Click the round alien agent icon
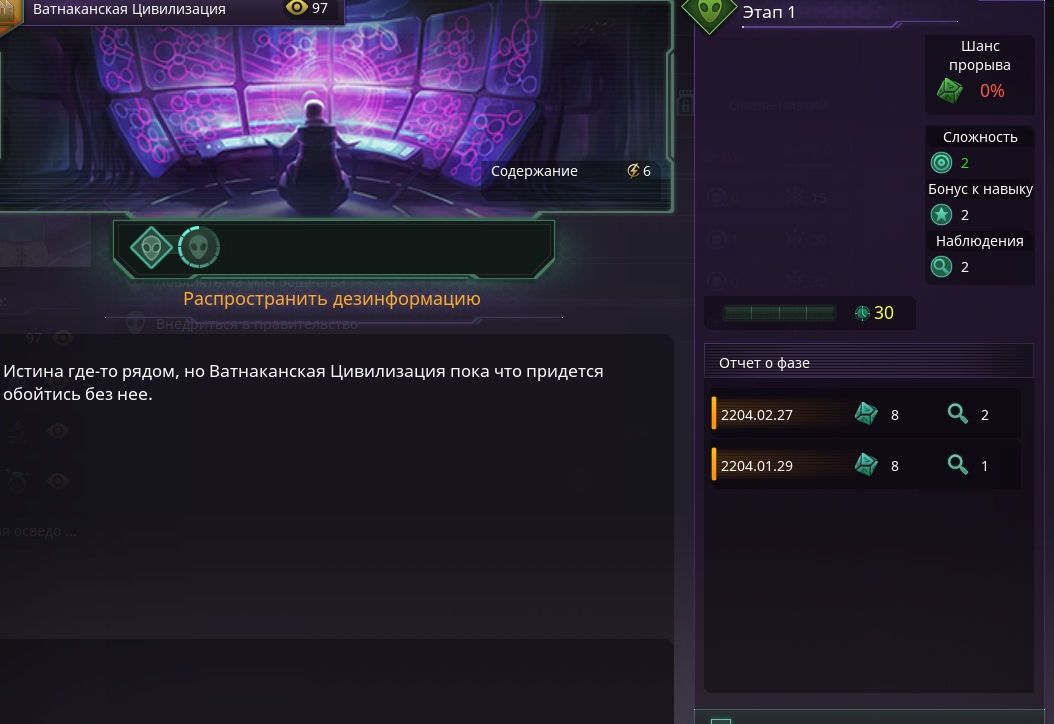The width and height of the screenshot is (1054, 724). click(198, 247)
